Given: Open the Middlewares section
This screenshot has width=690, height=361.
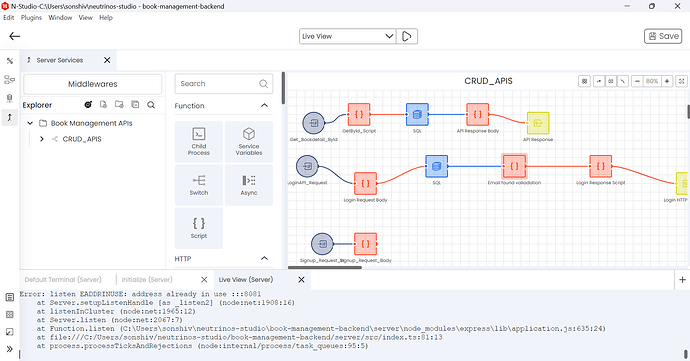Looking at the screenshot, I should click(92, 84).
